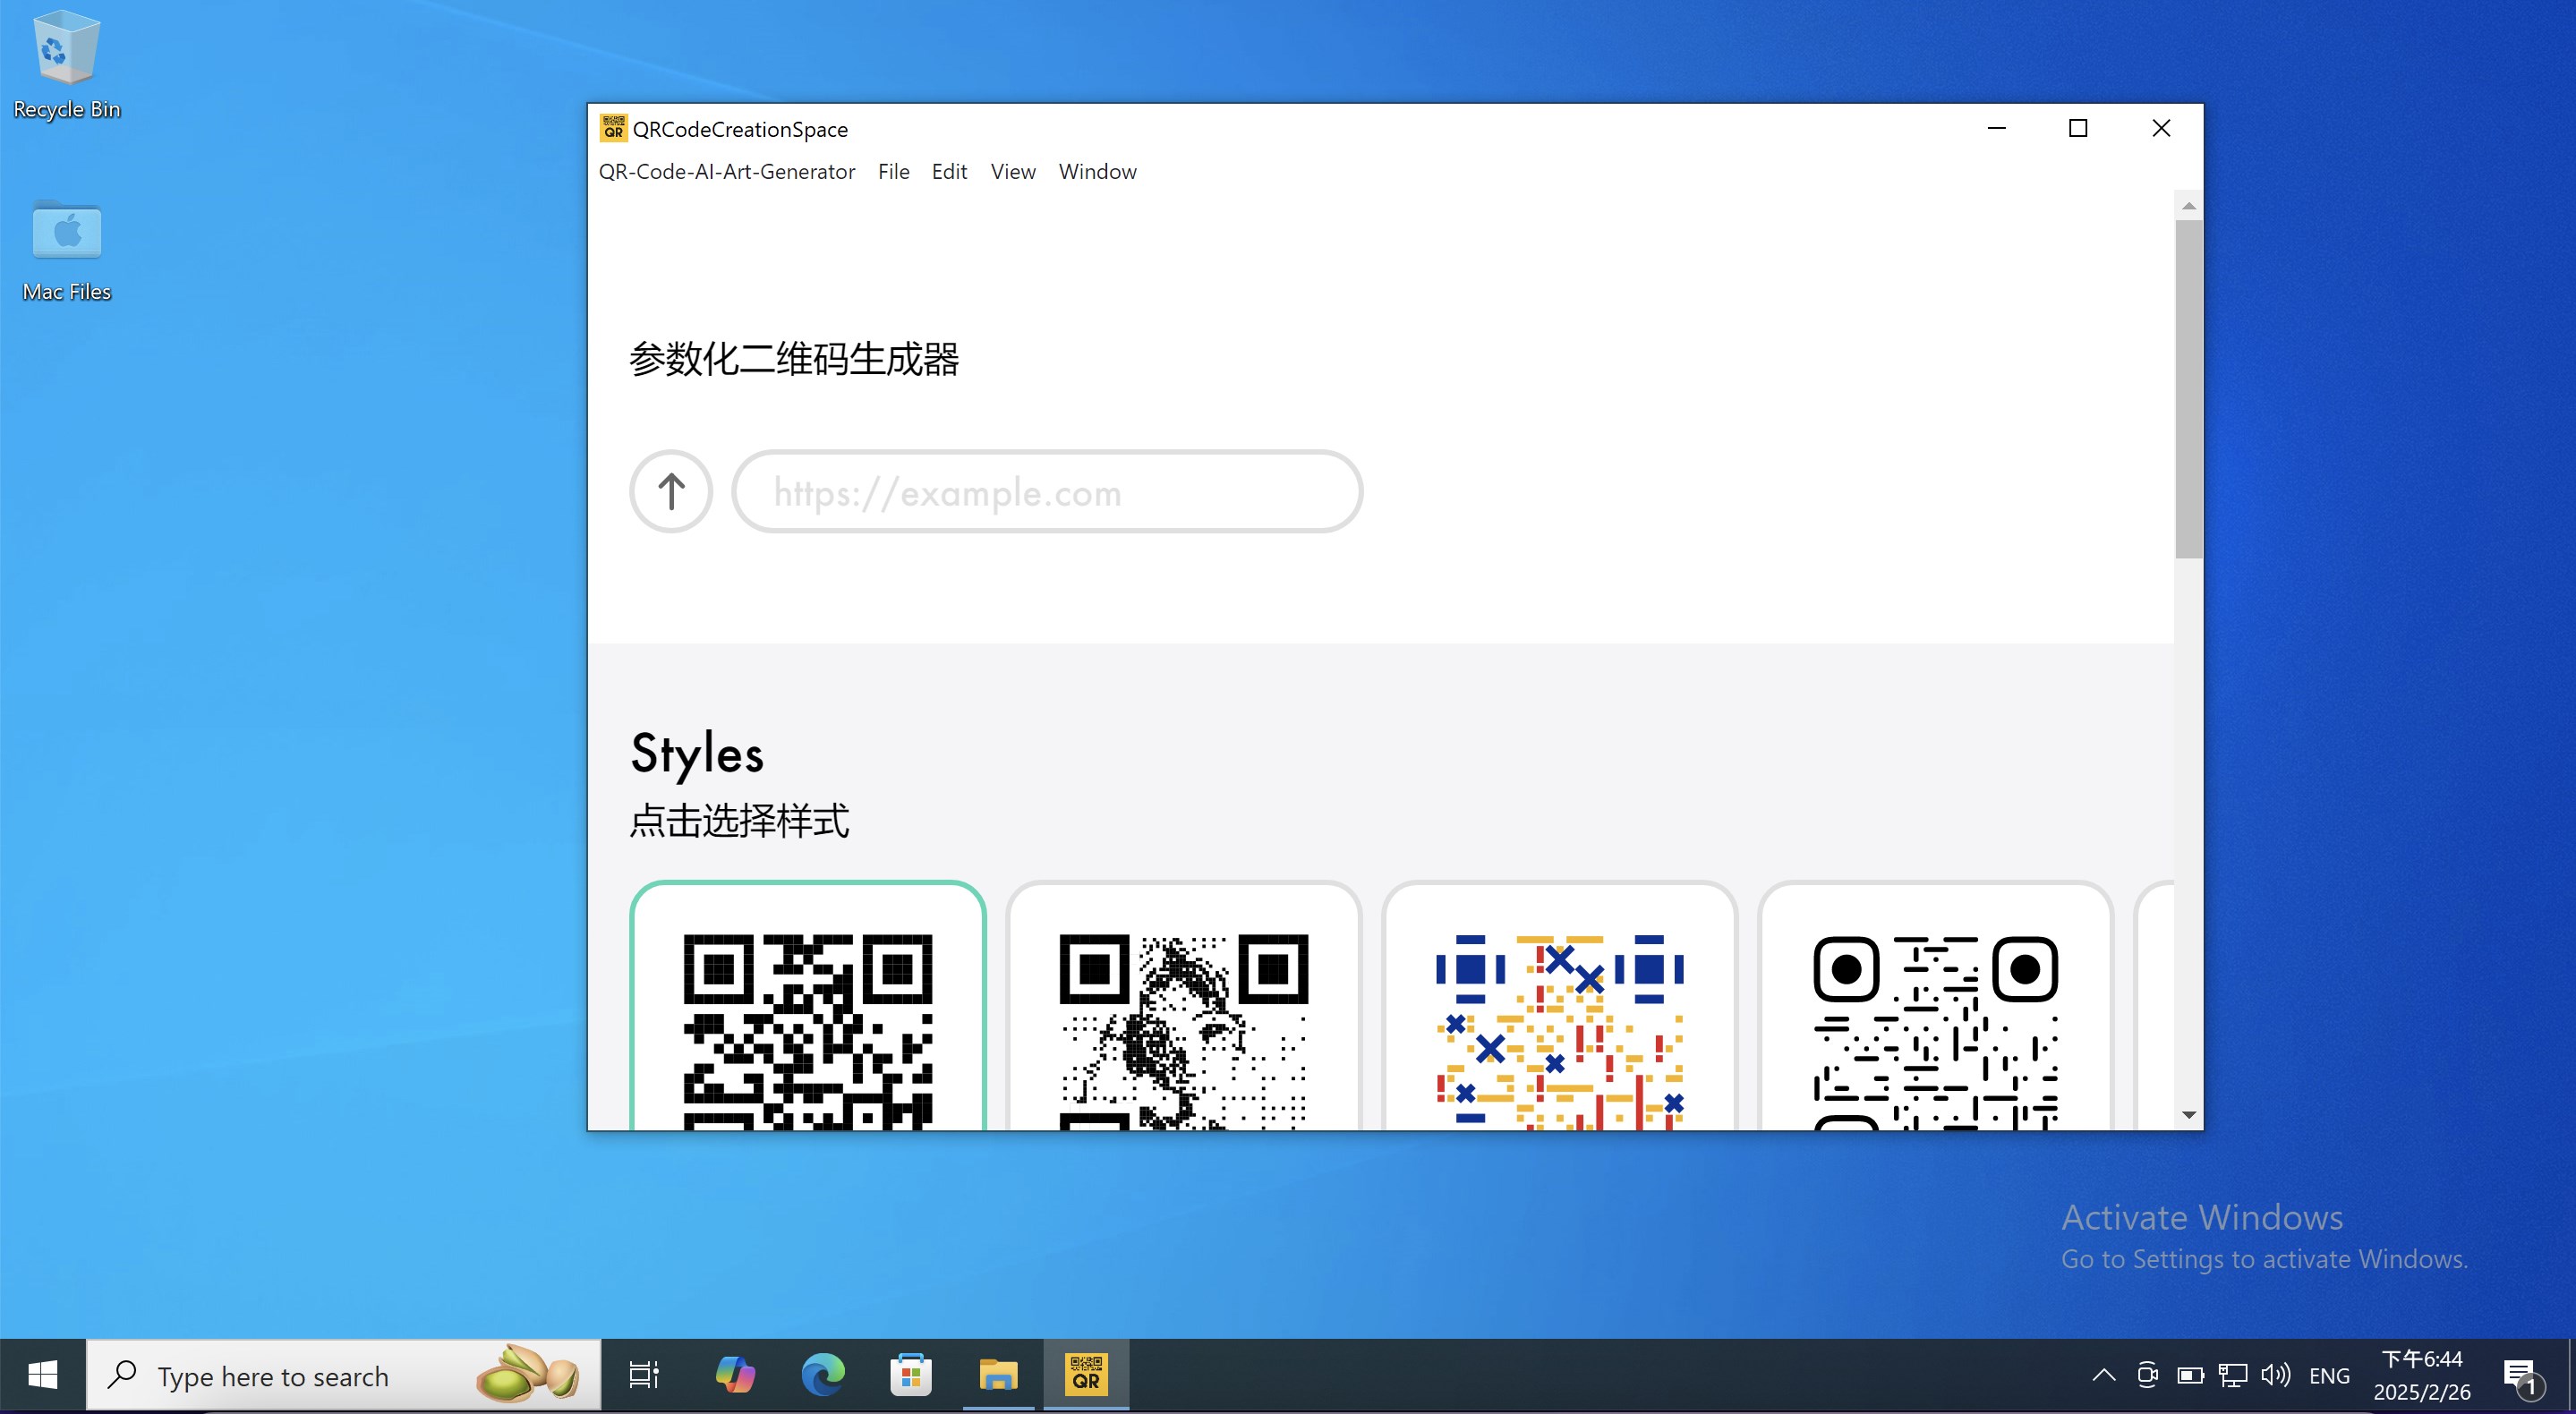This screenshot has width=2576, height=1414.
Task: Click the Copilot taskbar icon
Action: click(735, 1375)
